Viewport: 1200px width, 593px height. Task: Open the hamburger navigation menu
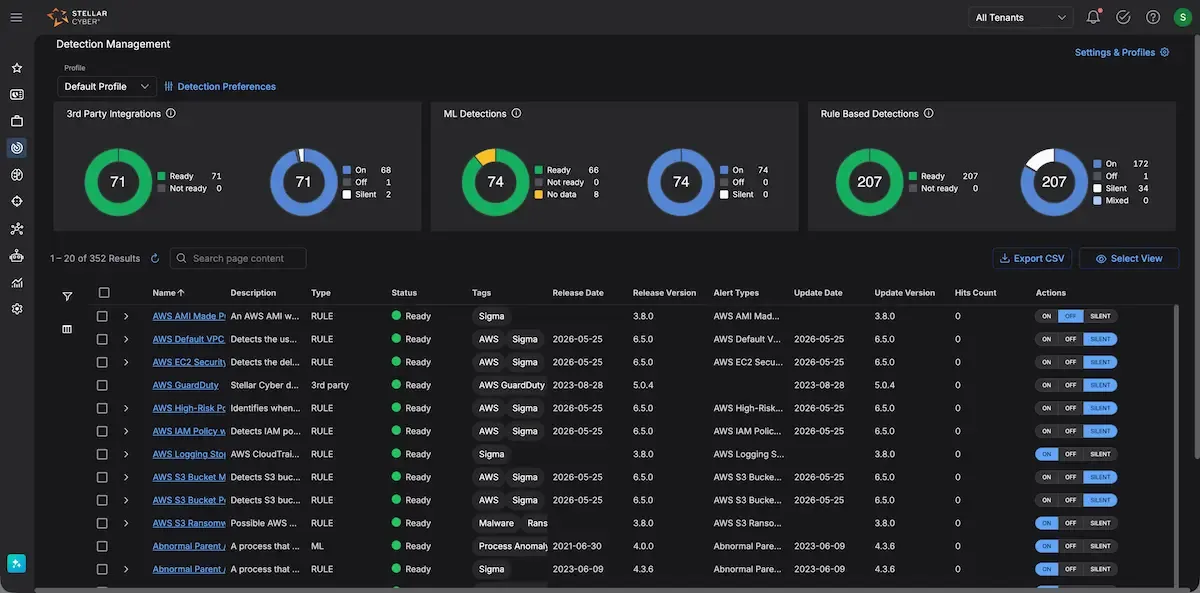tap(17, 17)
